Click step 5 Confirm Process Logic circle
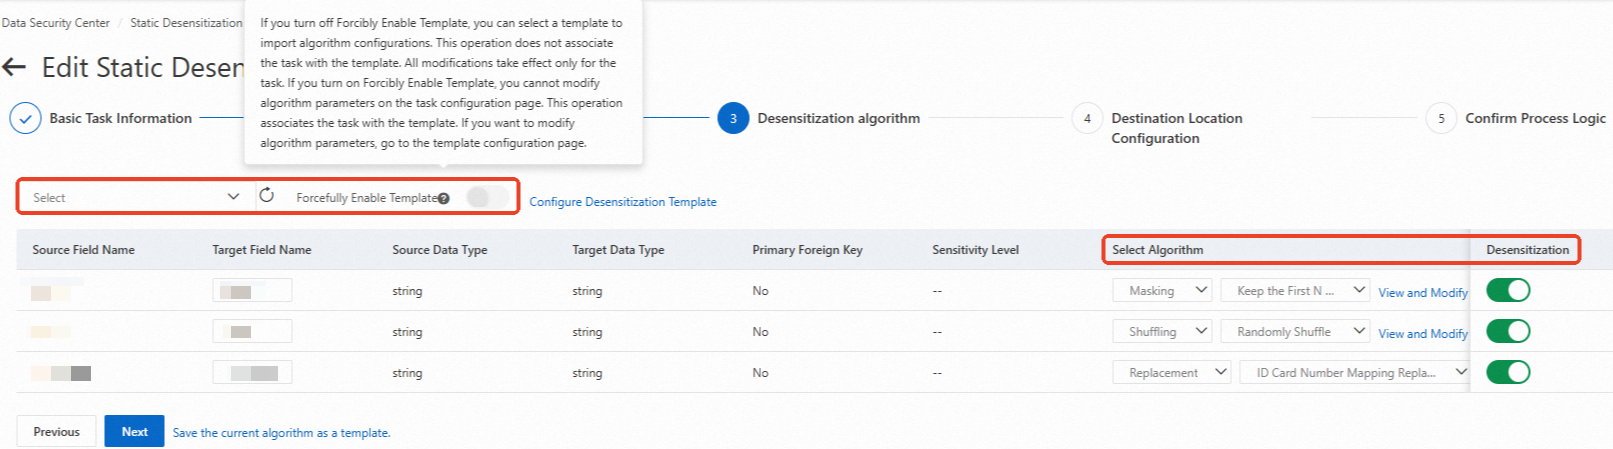This screenshot has width=1613, height=449. pyautogui.click(x=1441, y=118)
